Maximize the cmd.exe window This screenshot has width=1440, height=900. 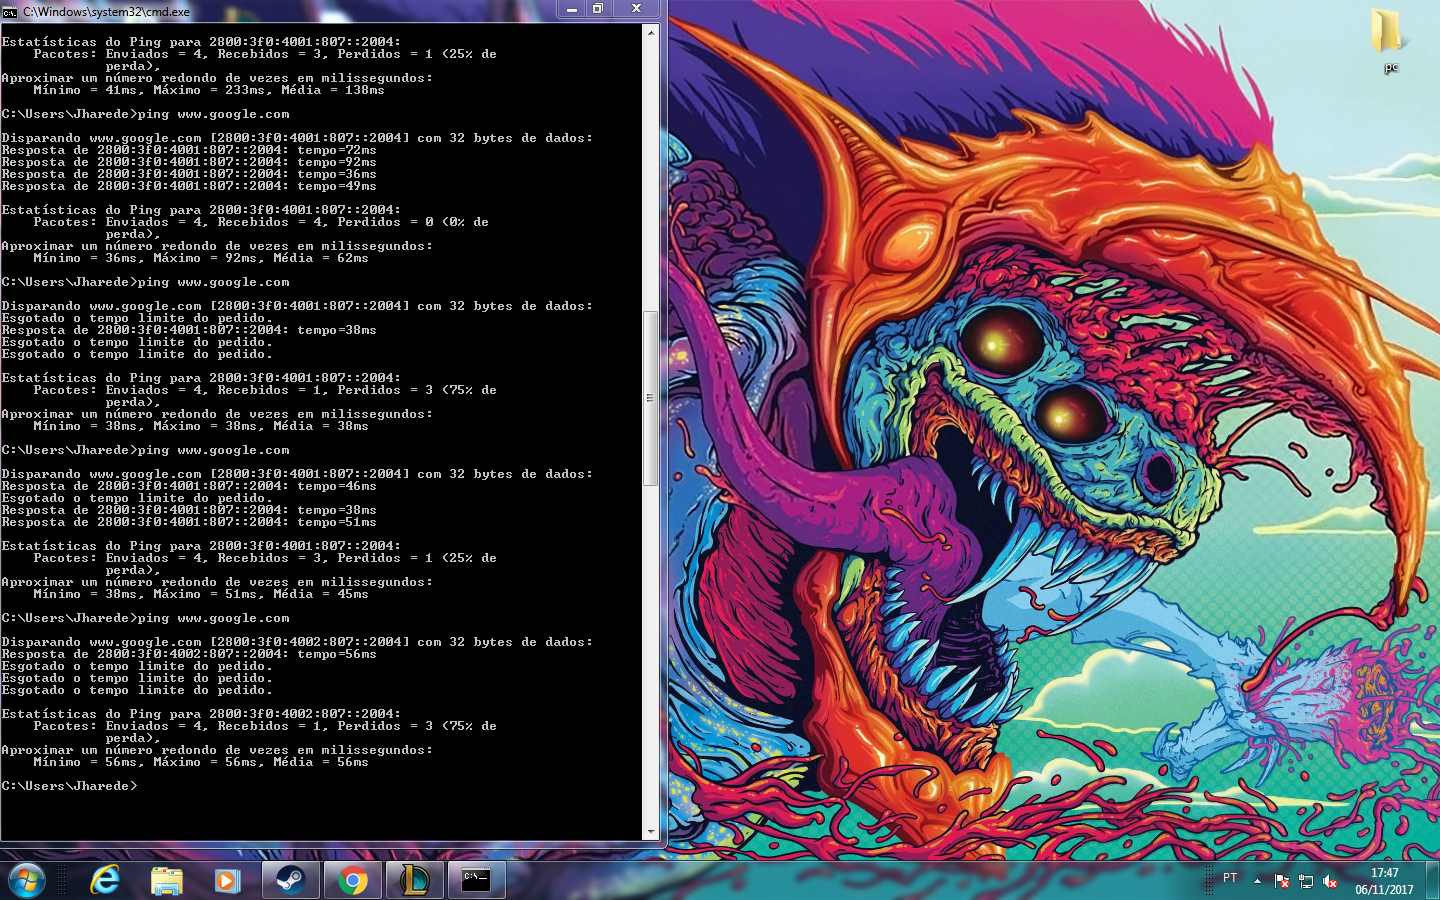598,9
